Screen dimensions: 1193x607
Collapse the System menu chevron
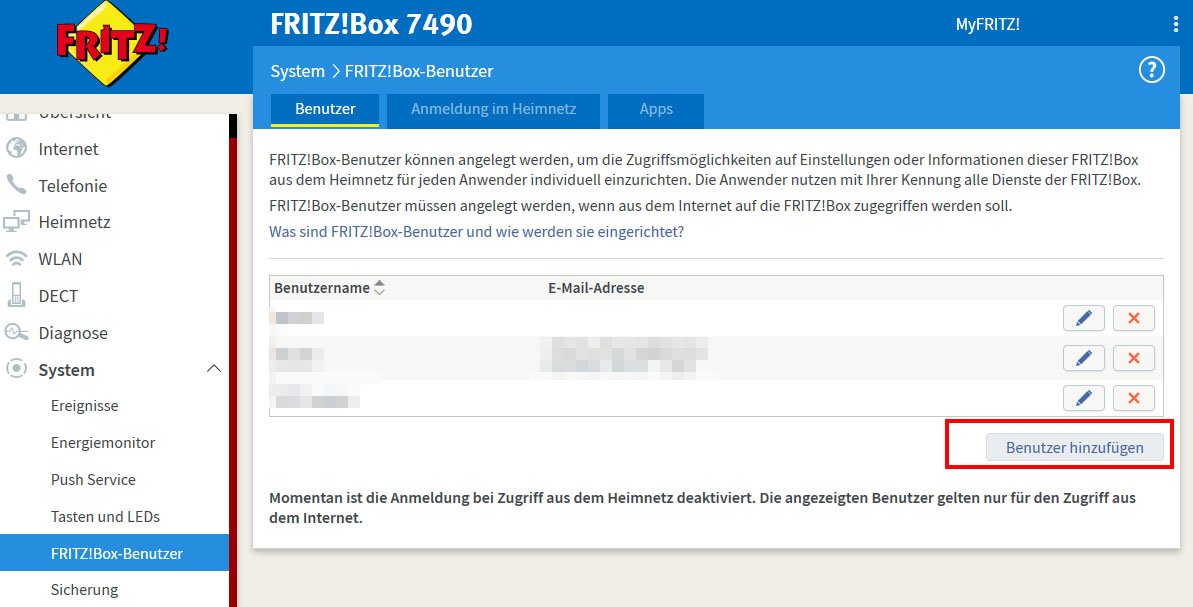(x=215, y=369)
